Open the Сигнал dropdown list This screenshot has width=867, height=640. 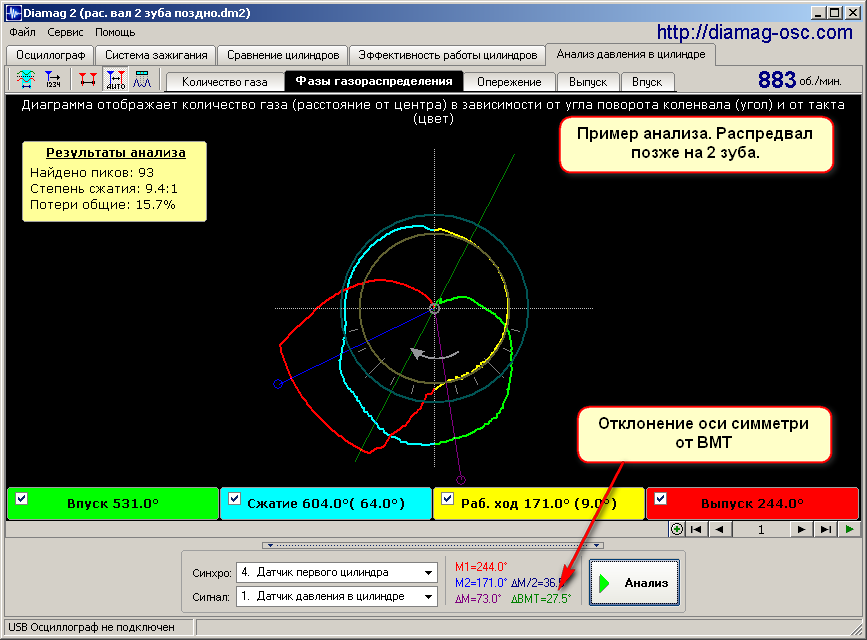428,596
